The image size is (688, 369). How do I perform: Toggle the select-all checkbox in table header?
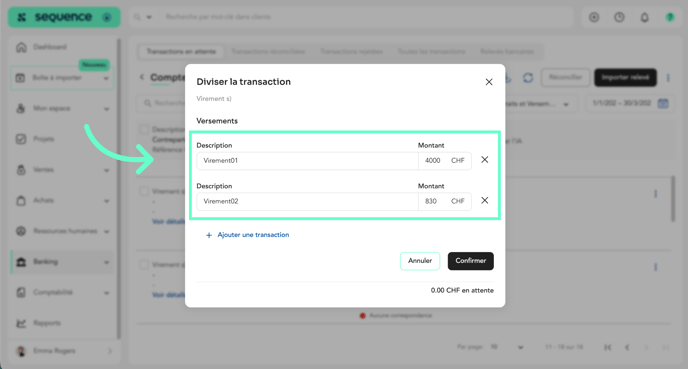(x=144, y=129)
